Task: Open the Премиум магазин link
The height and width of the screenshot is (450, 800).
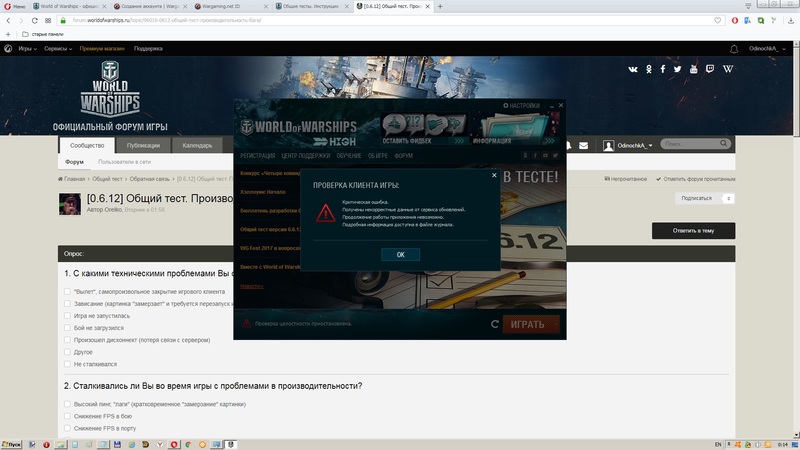Action: coord(102,49)
